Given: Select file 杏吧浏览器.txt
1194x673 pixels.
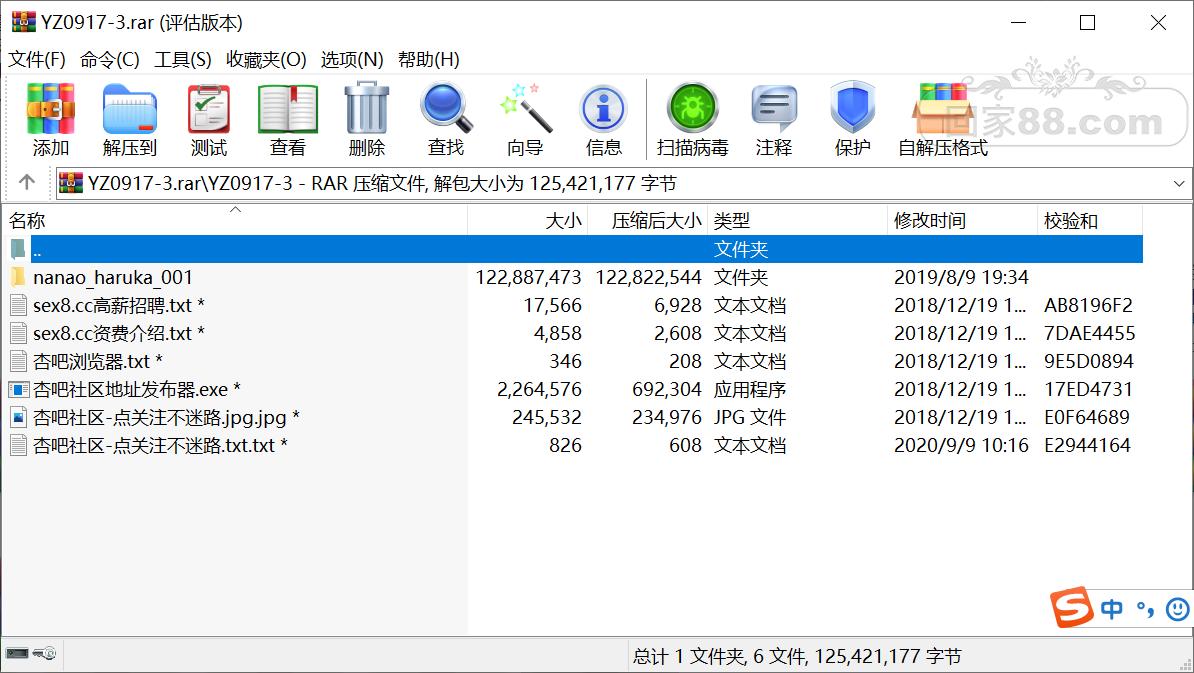Looking at the screenshot, I should click(x=97, y=362).
